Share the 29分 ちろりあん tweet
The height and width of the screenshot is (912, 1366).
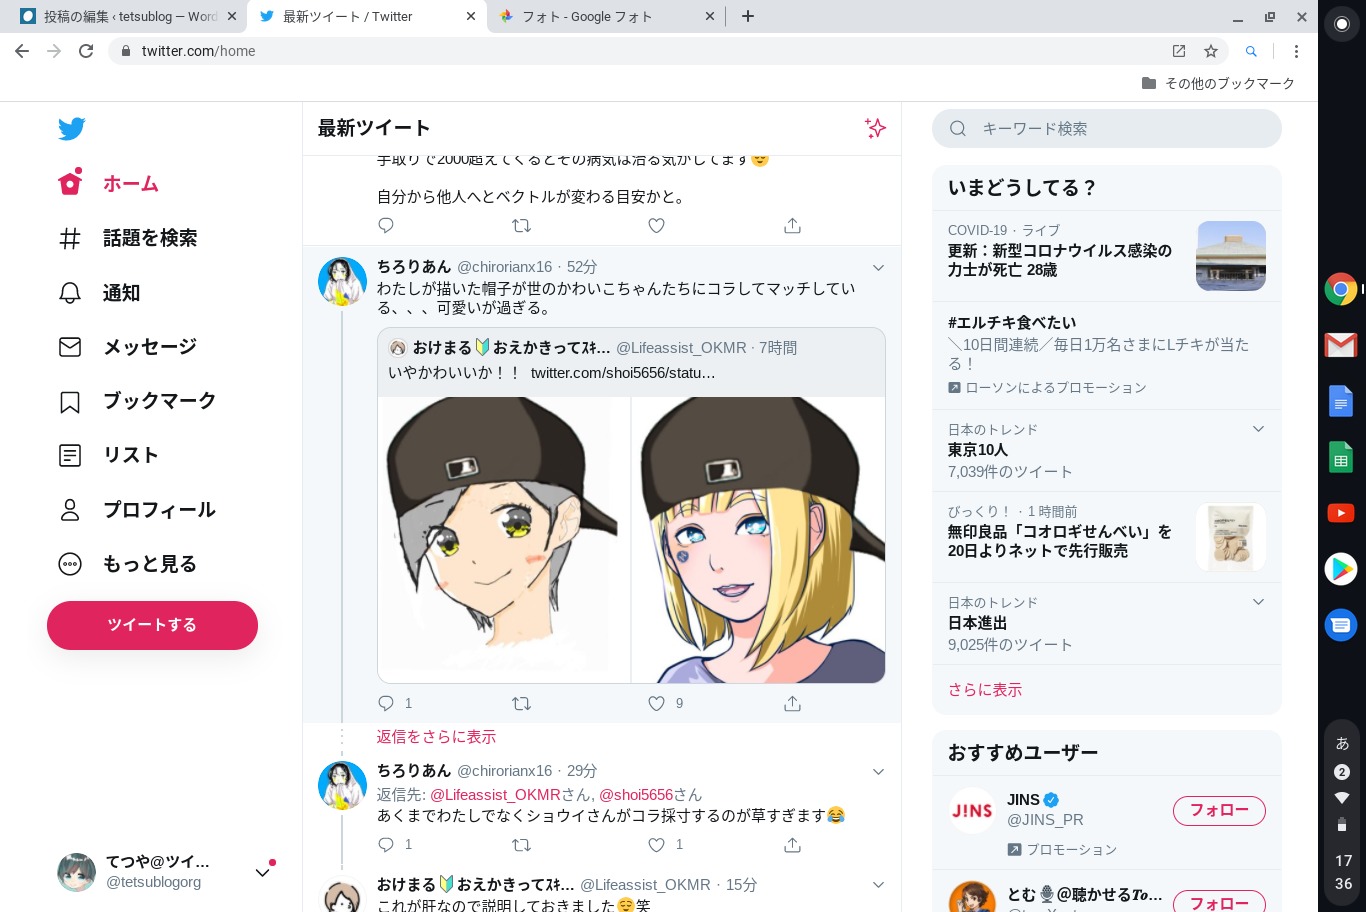pyautogui.click(x=792, y=845)
